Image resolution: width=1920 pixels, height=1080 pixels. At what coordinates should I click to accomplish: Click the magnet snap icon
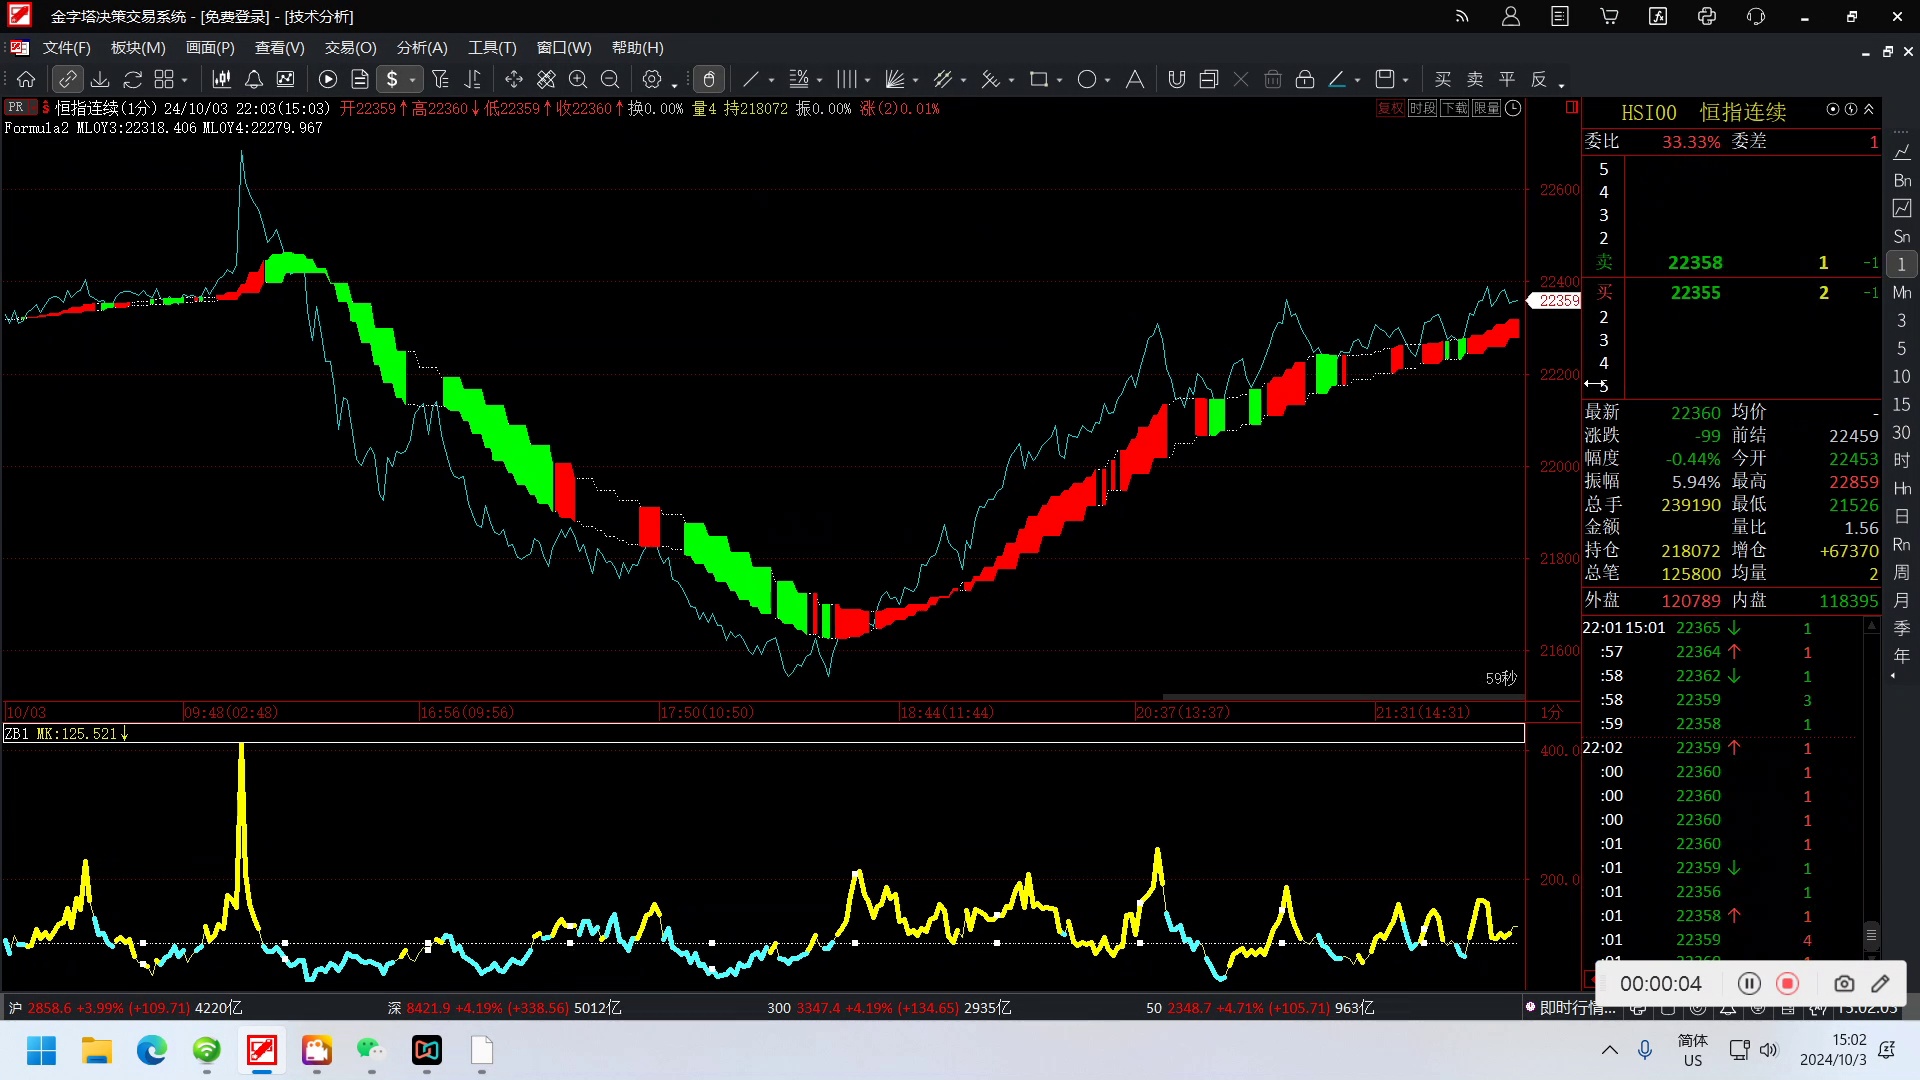[x=1177, y=79]
